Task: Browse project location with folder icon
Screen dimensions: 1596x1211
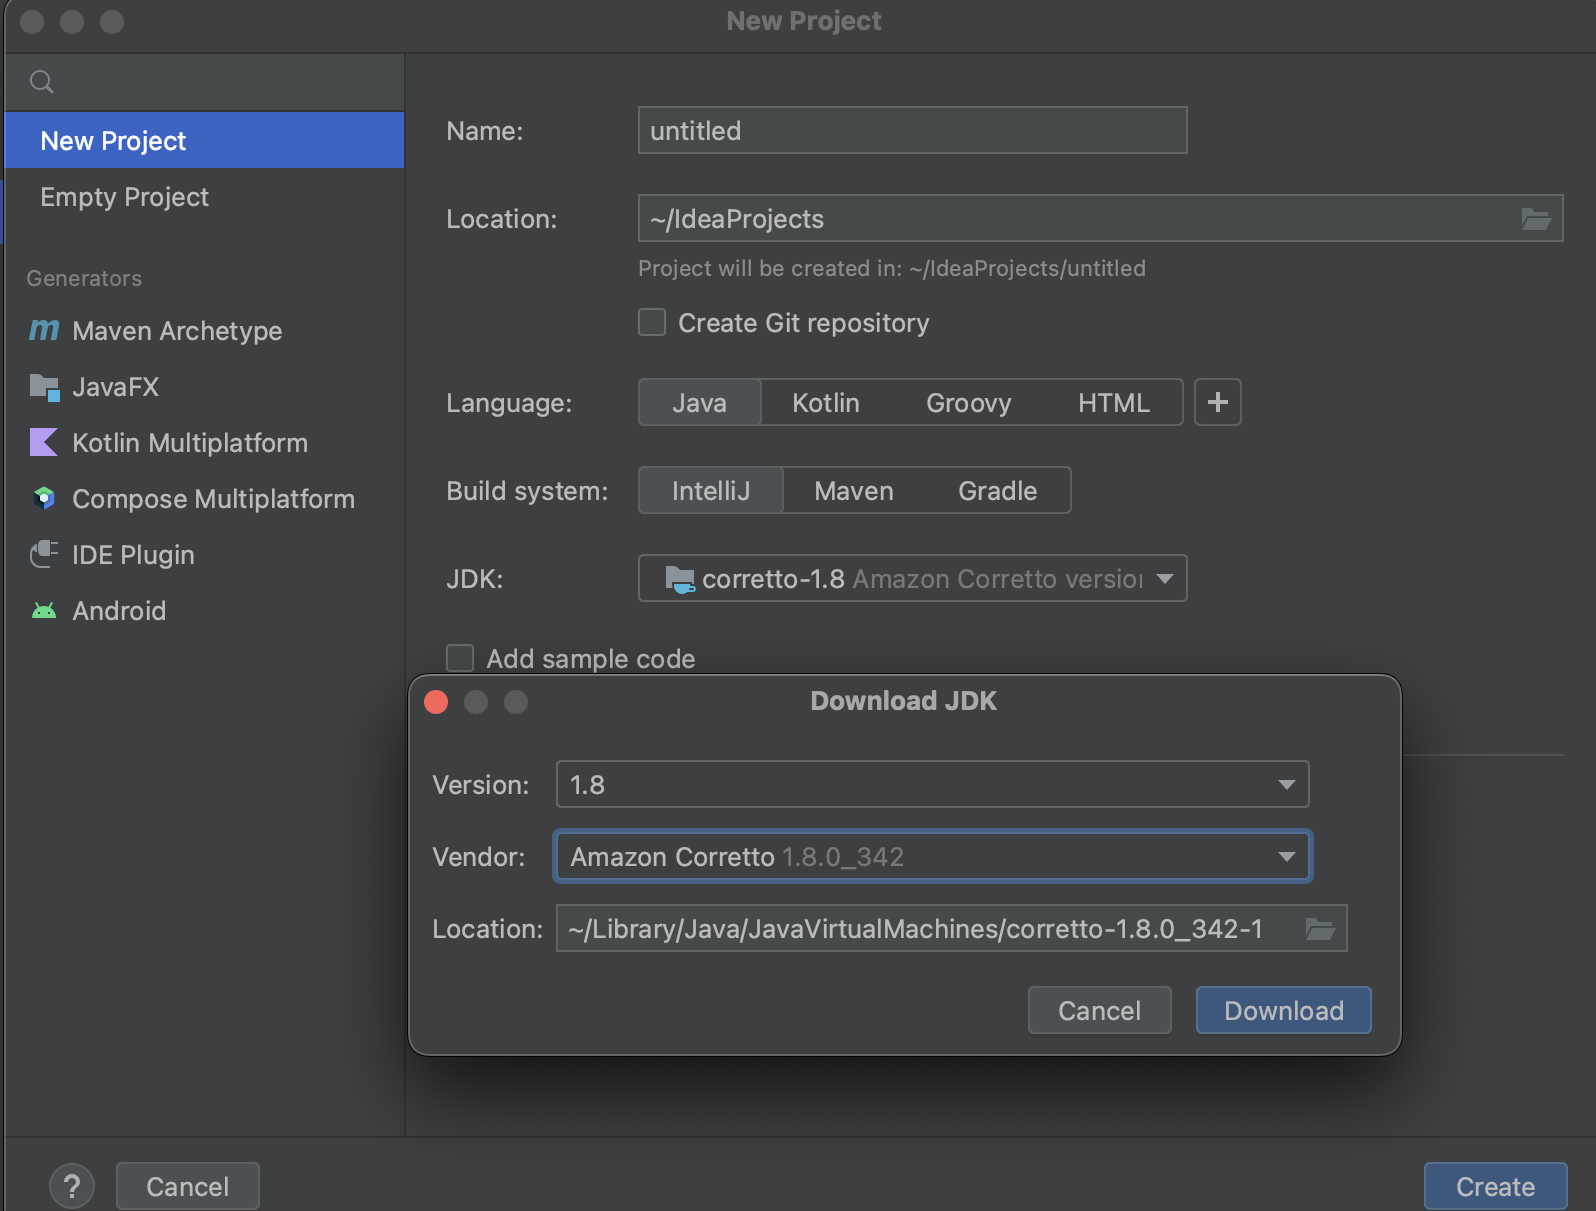Action: pyautogui.click(x=1535, y=218)
